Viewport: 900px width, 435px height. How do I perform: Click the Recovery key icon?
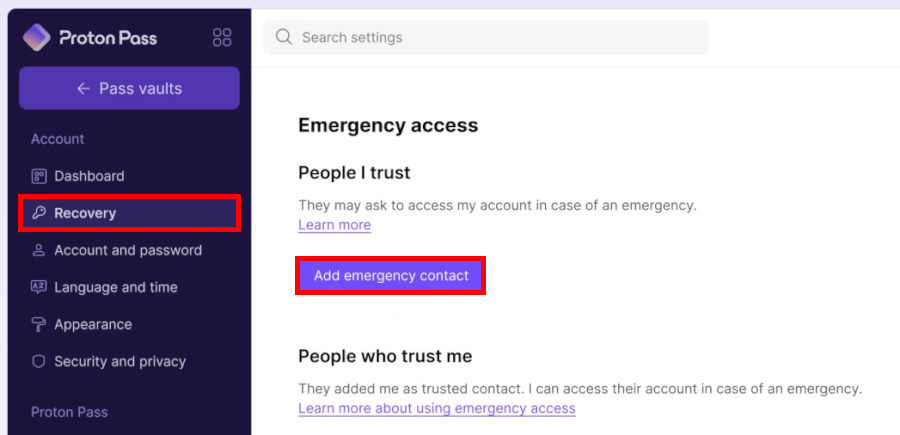point(39,213)
